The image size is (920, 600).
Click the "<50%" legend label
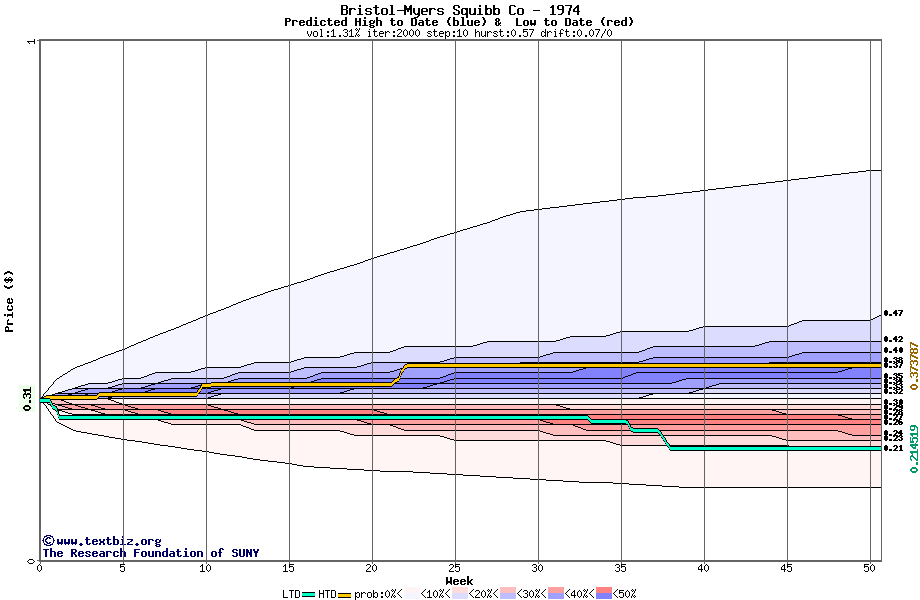tap(624, 594)
